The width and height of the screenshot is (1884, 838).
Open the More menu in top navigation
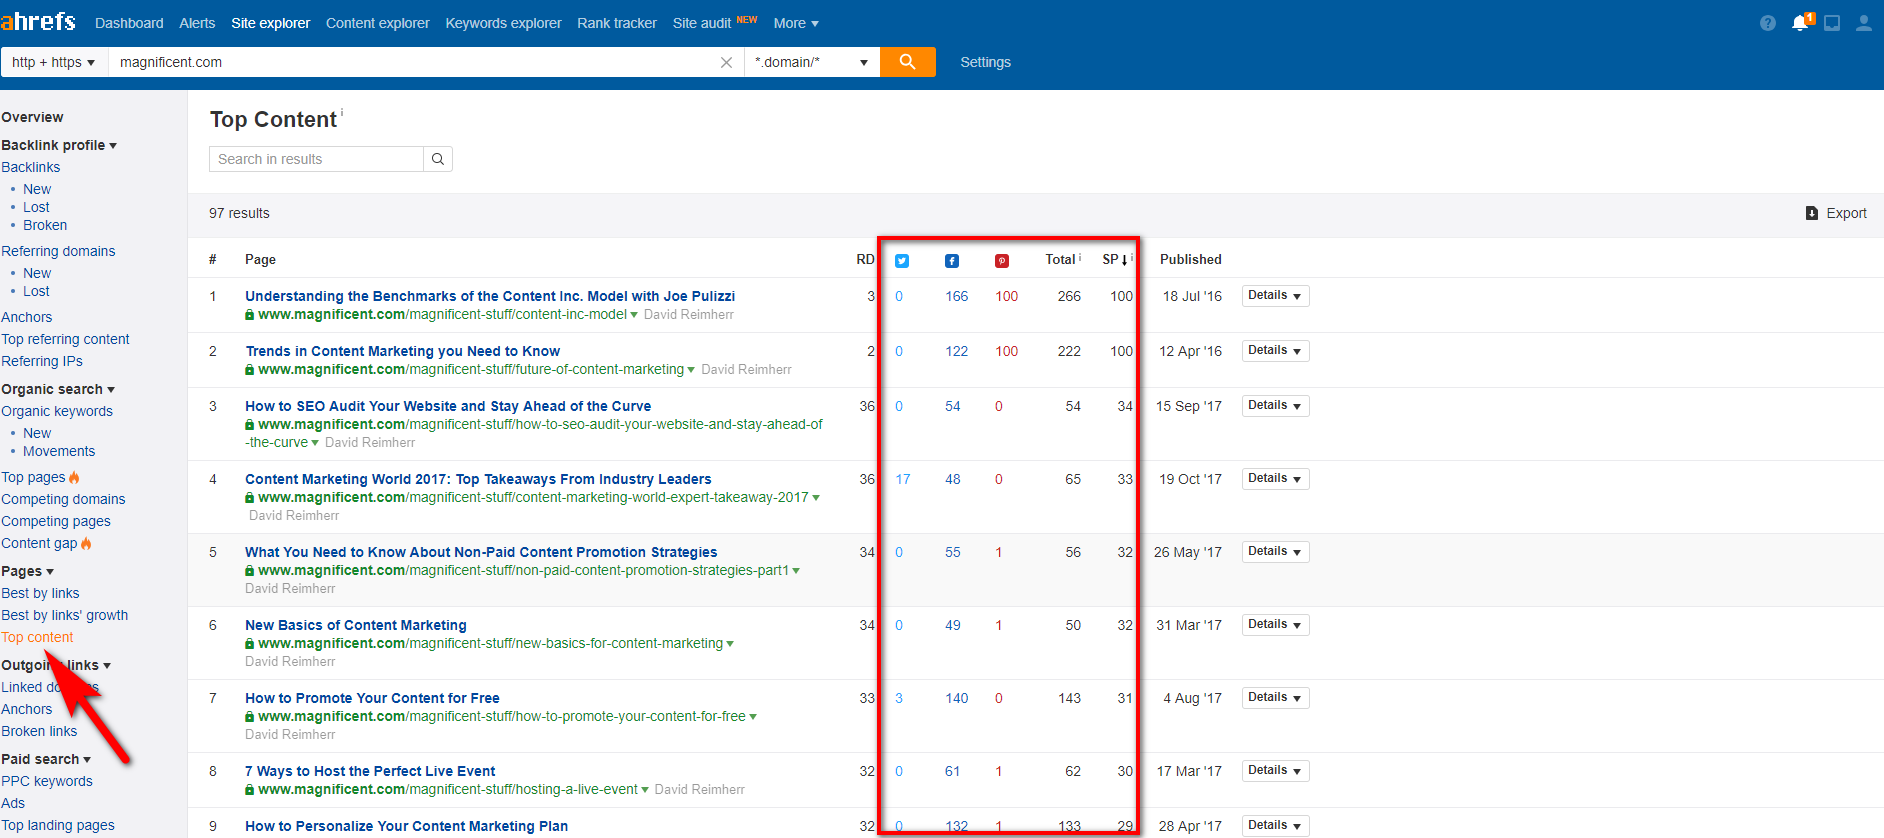[x=795, y=23]
